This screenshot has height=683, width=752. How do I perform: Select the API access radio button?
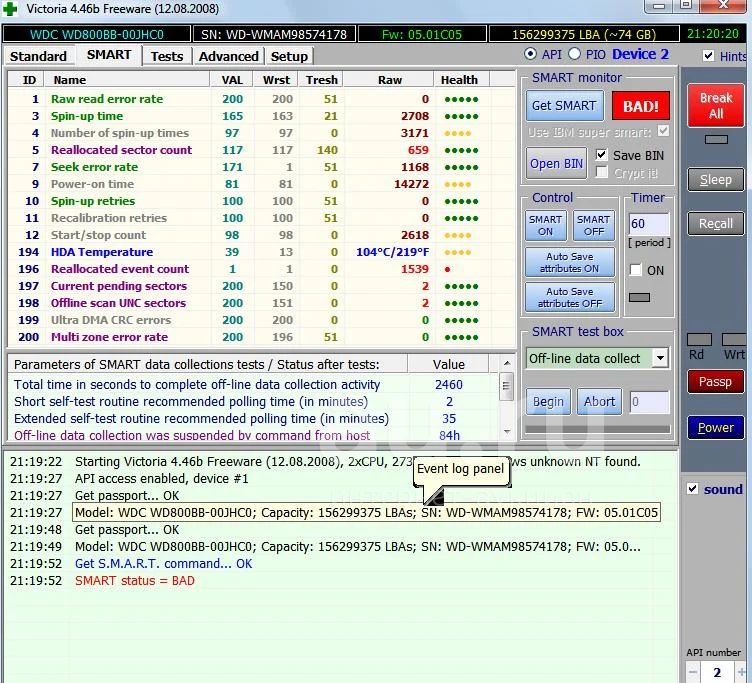coord(530,54)
